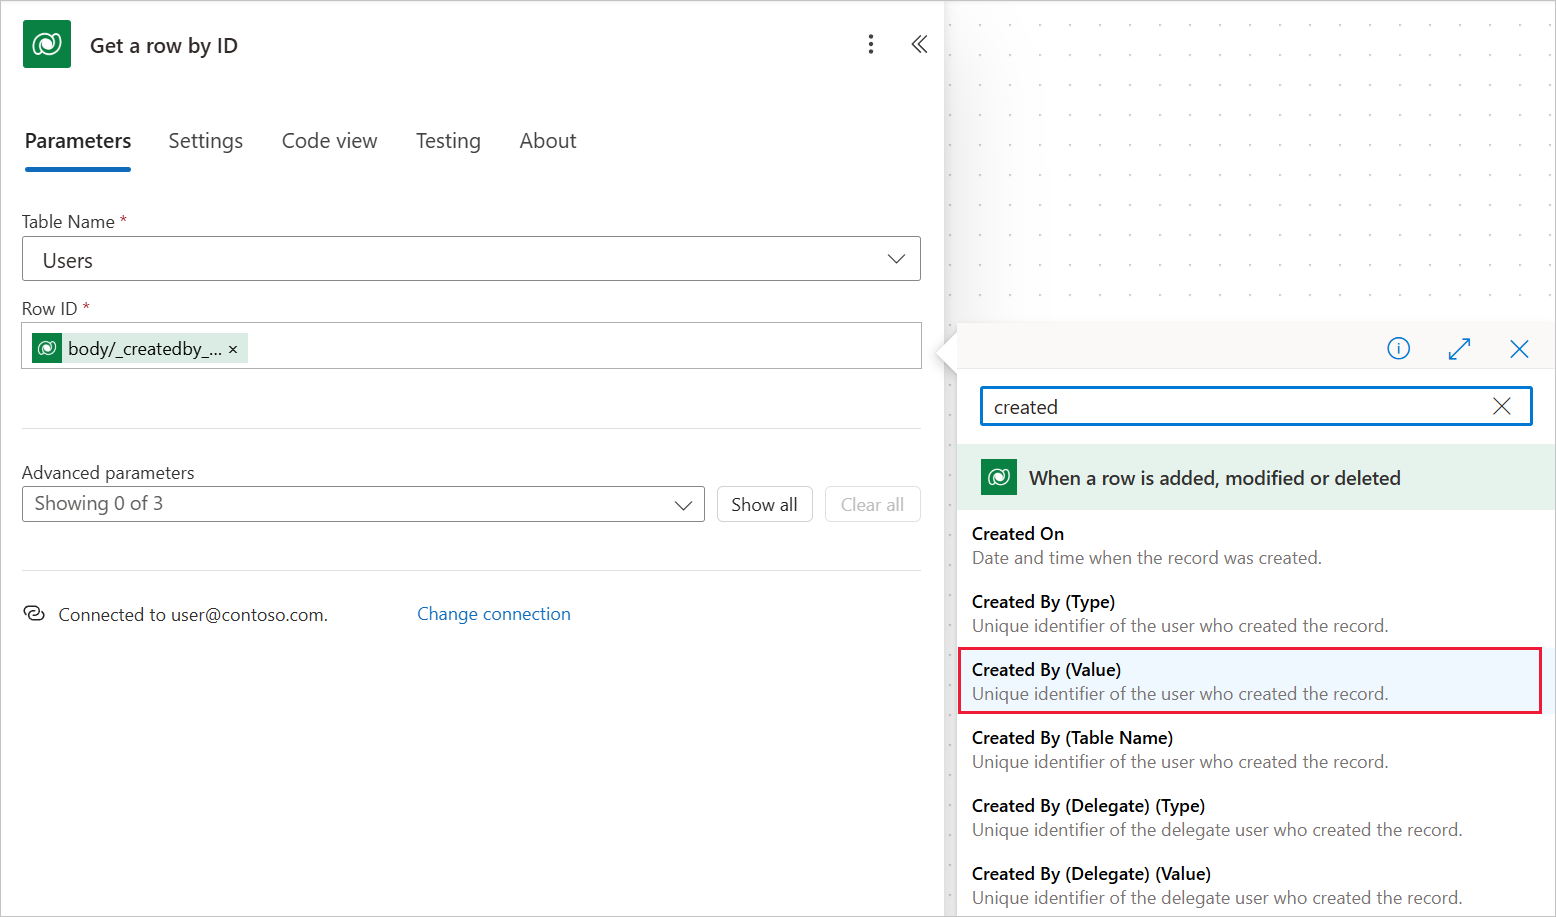Select Created By (Value) dynamic content
This screenshot has height=917, width=1556.
[1250, 681]
